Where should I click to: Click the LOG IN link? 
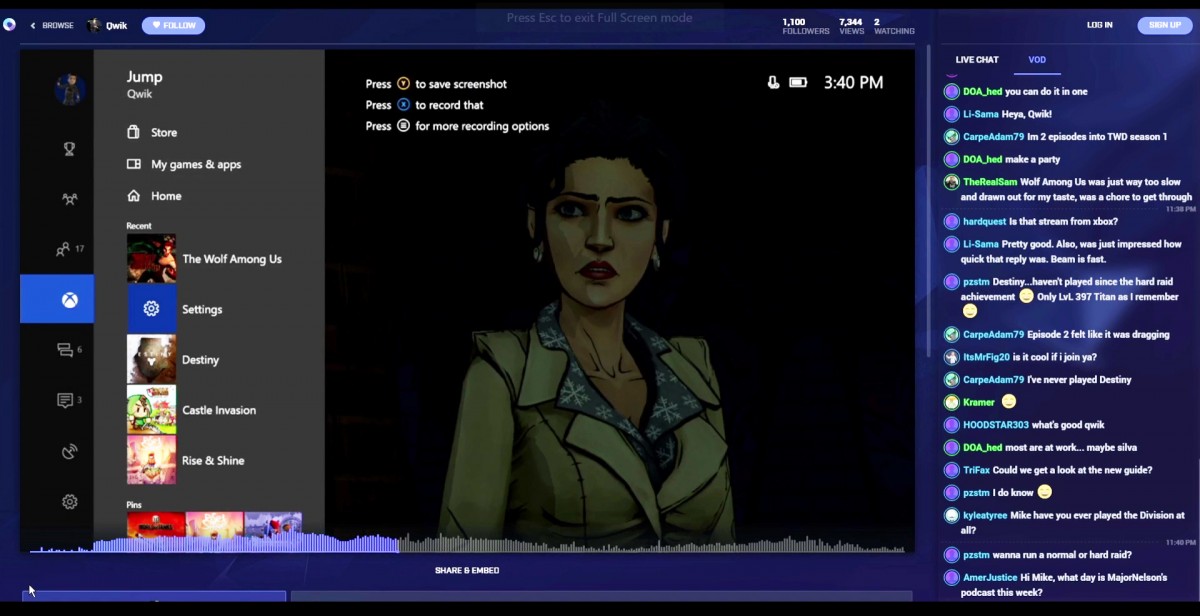tap(1100, 25)
